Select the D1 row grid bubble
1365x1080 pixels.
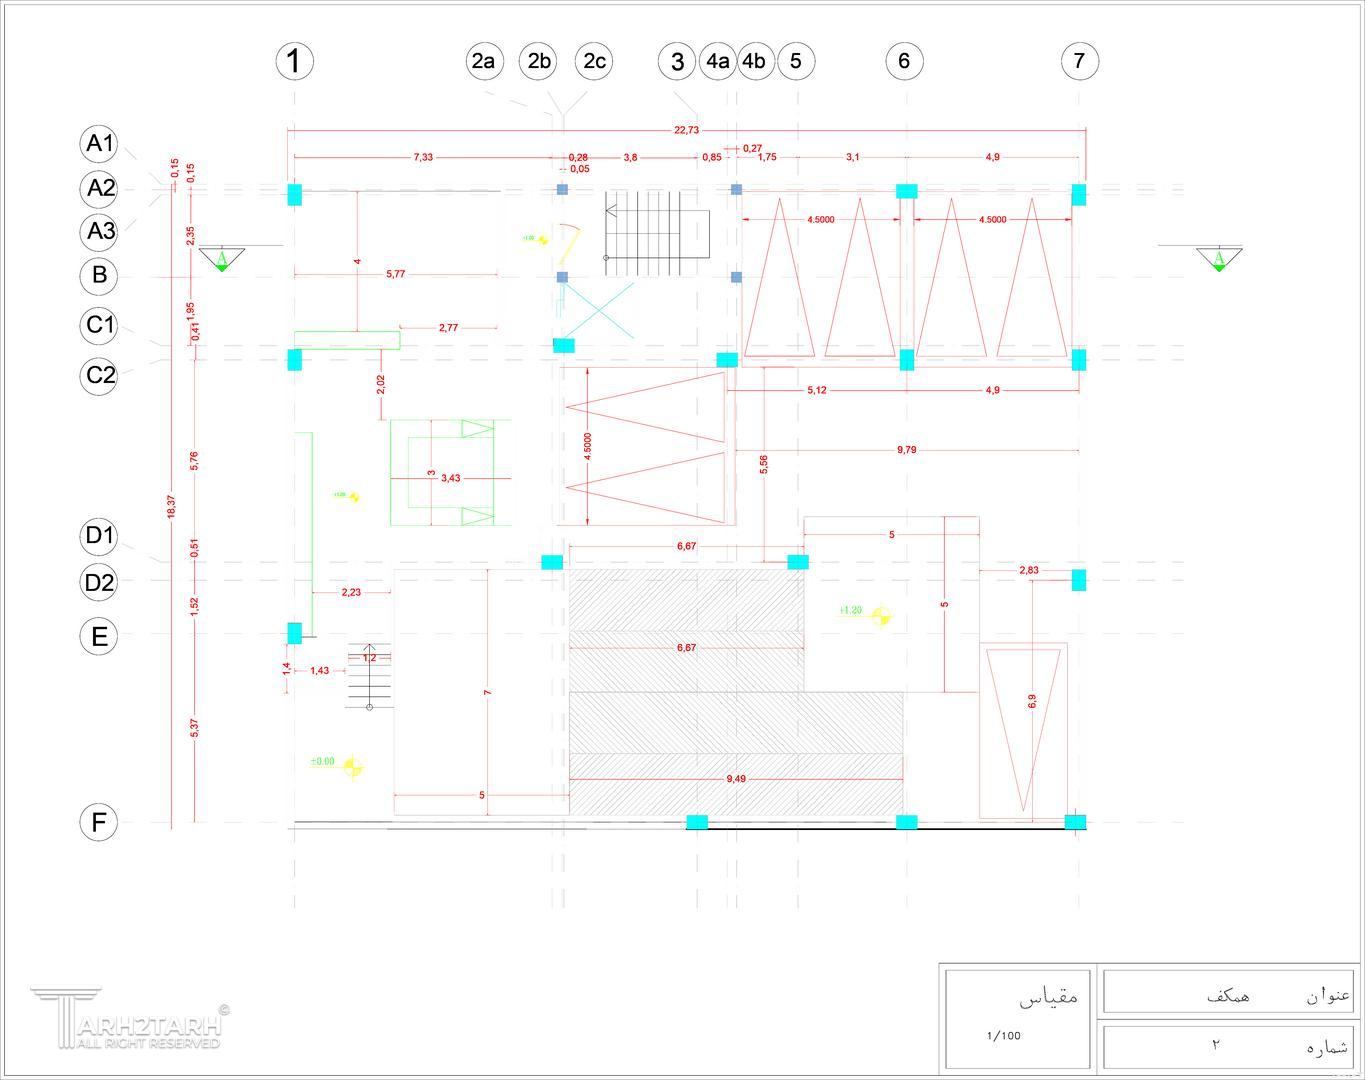[99, 536]
